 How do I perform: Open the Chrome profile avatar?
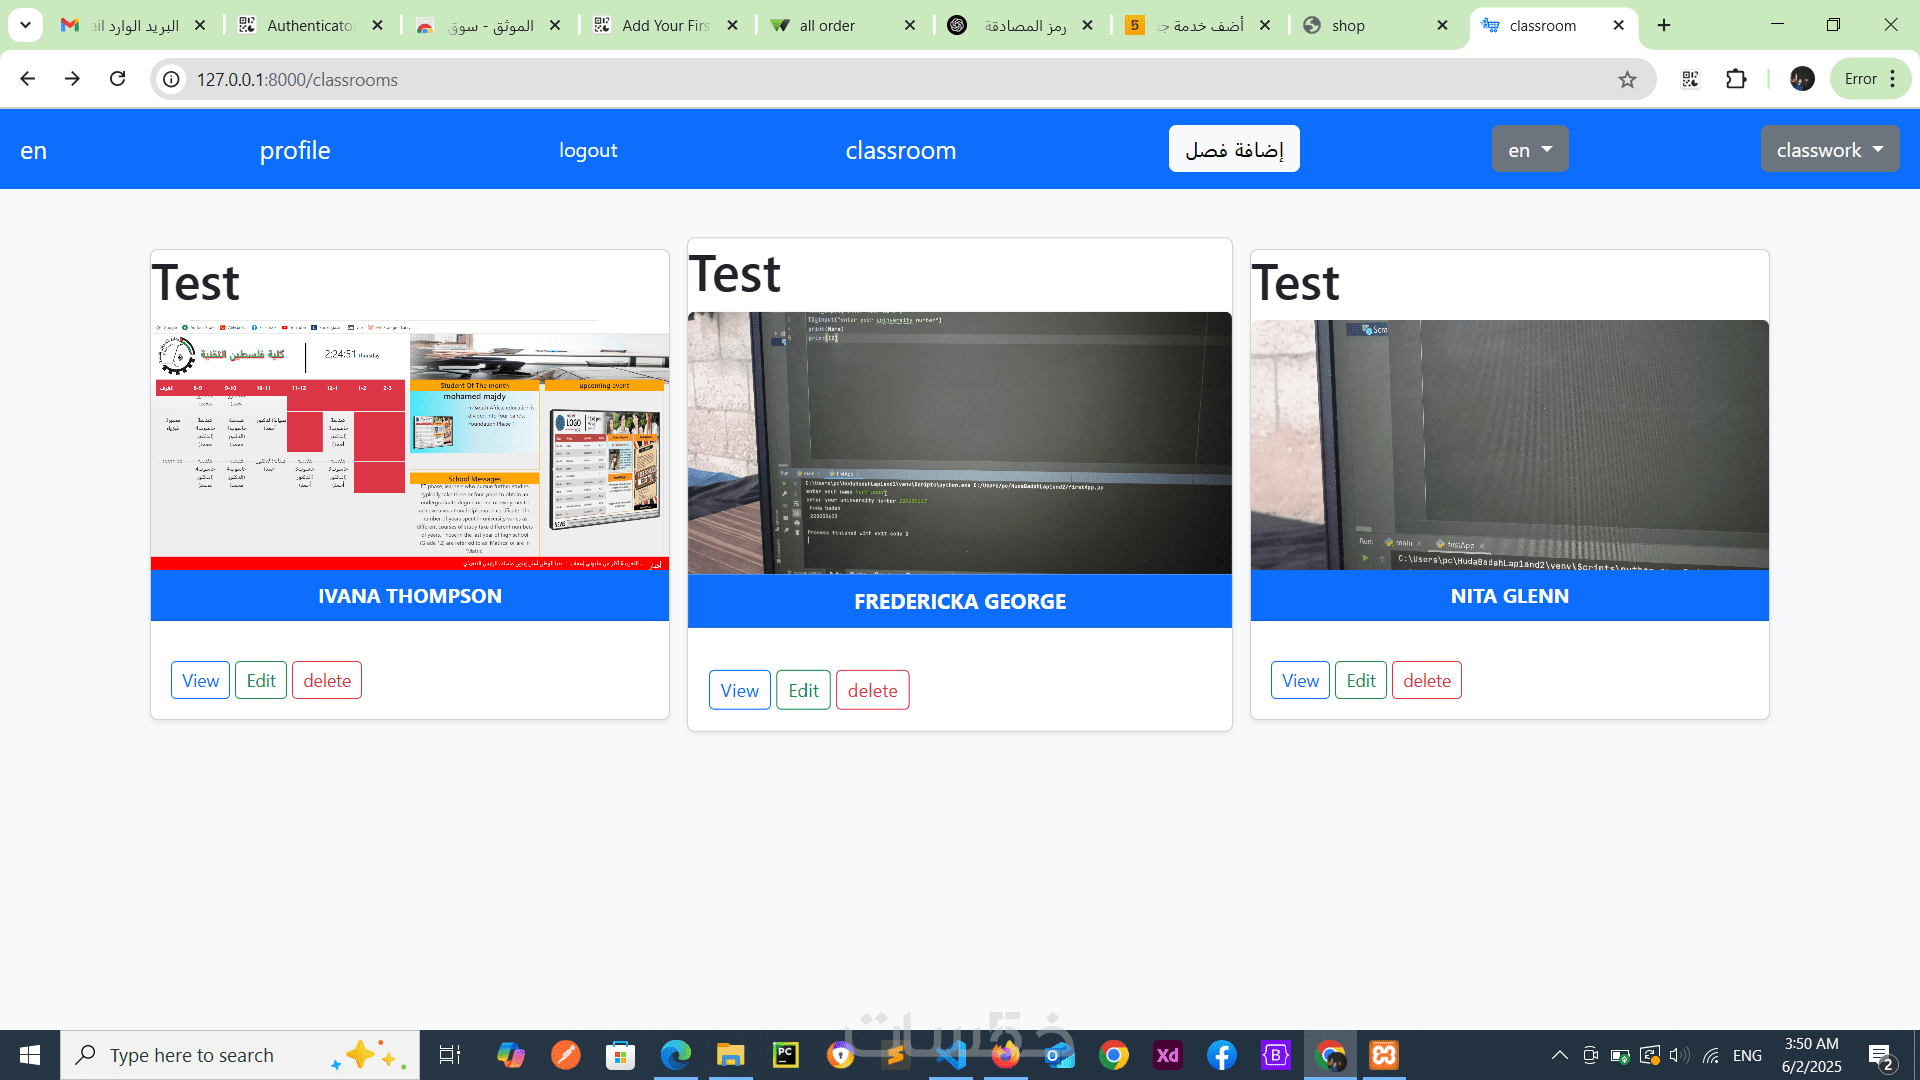pos(1802,79)
